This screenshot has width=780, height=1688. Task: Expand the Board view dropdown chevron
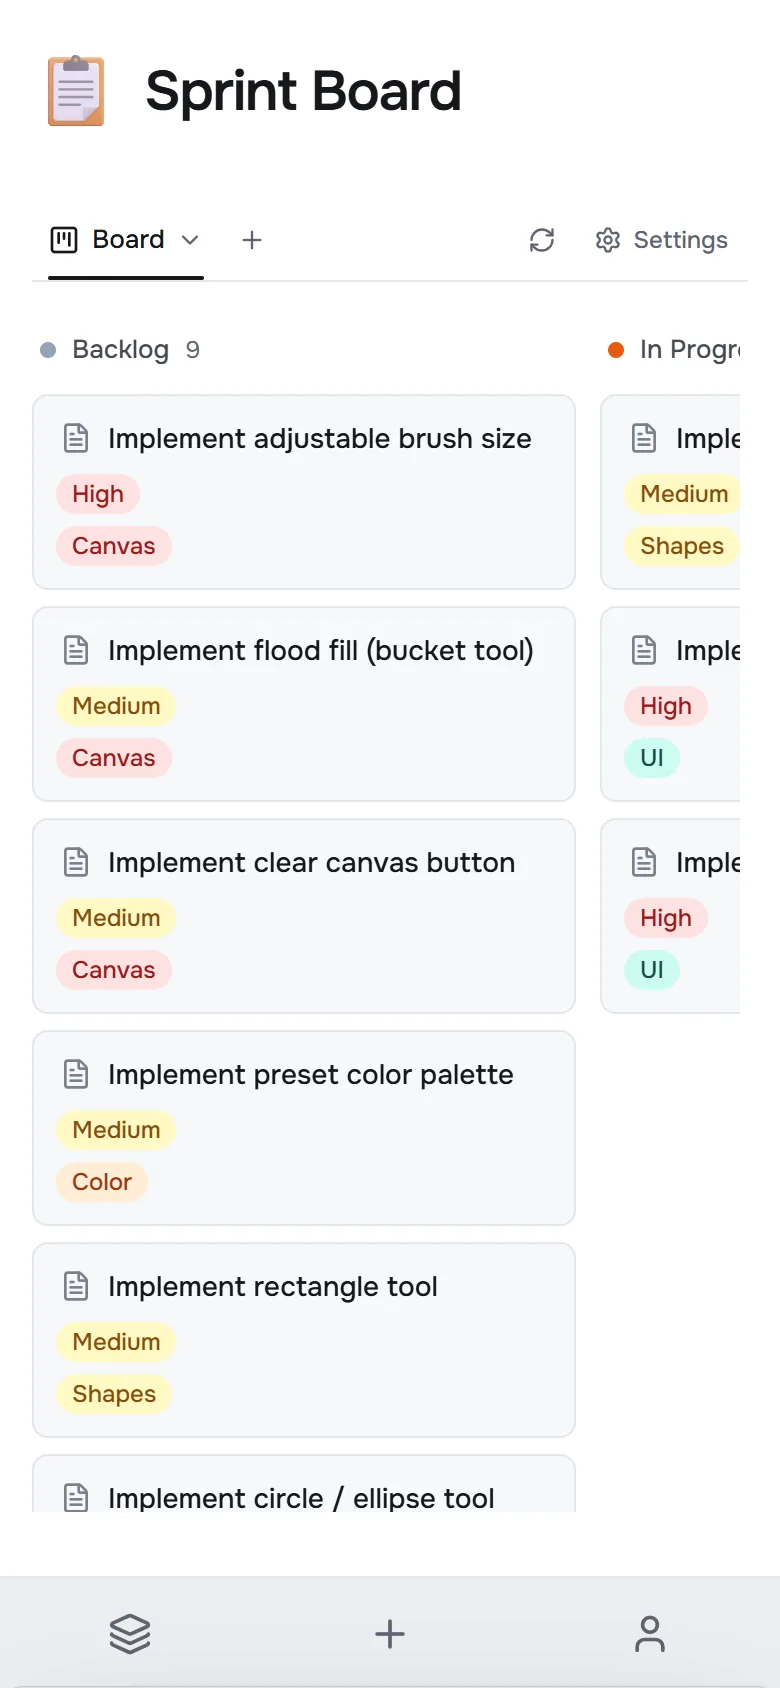190,240
